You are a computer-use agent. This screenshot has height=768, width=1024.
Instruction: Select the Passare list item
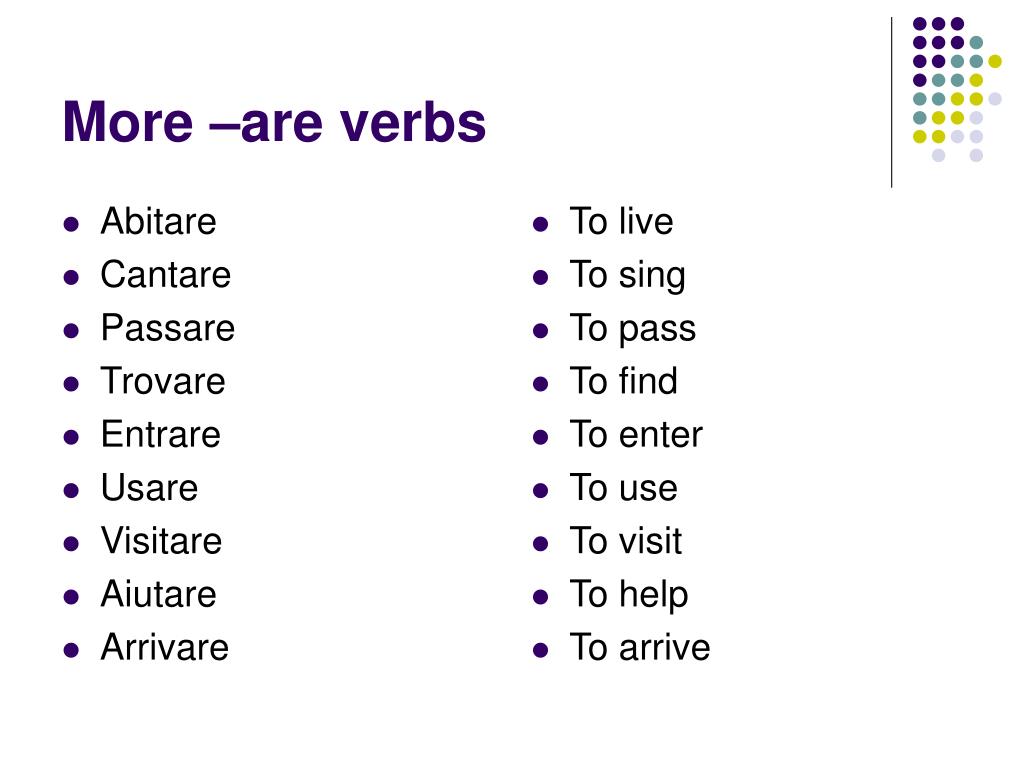(168, 328)
